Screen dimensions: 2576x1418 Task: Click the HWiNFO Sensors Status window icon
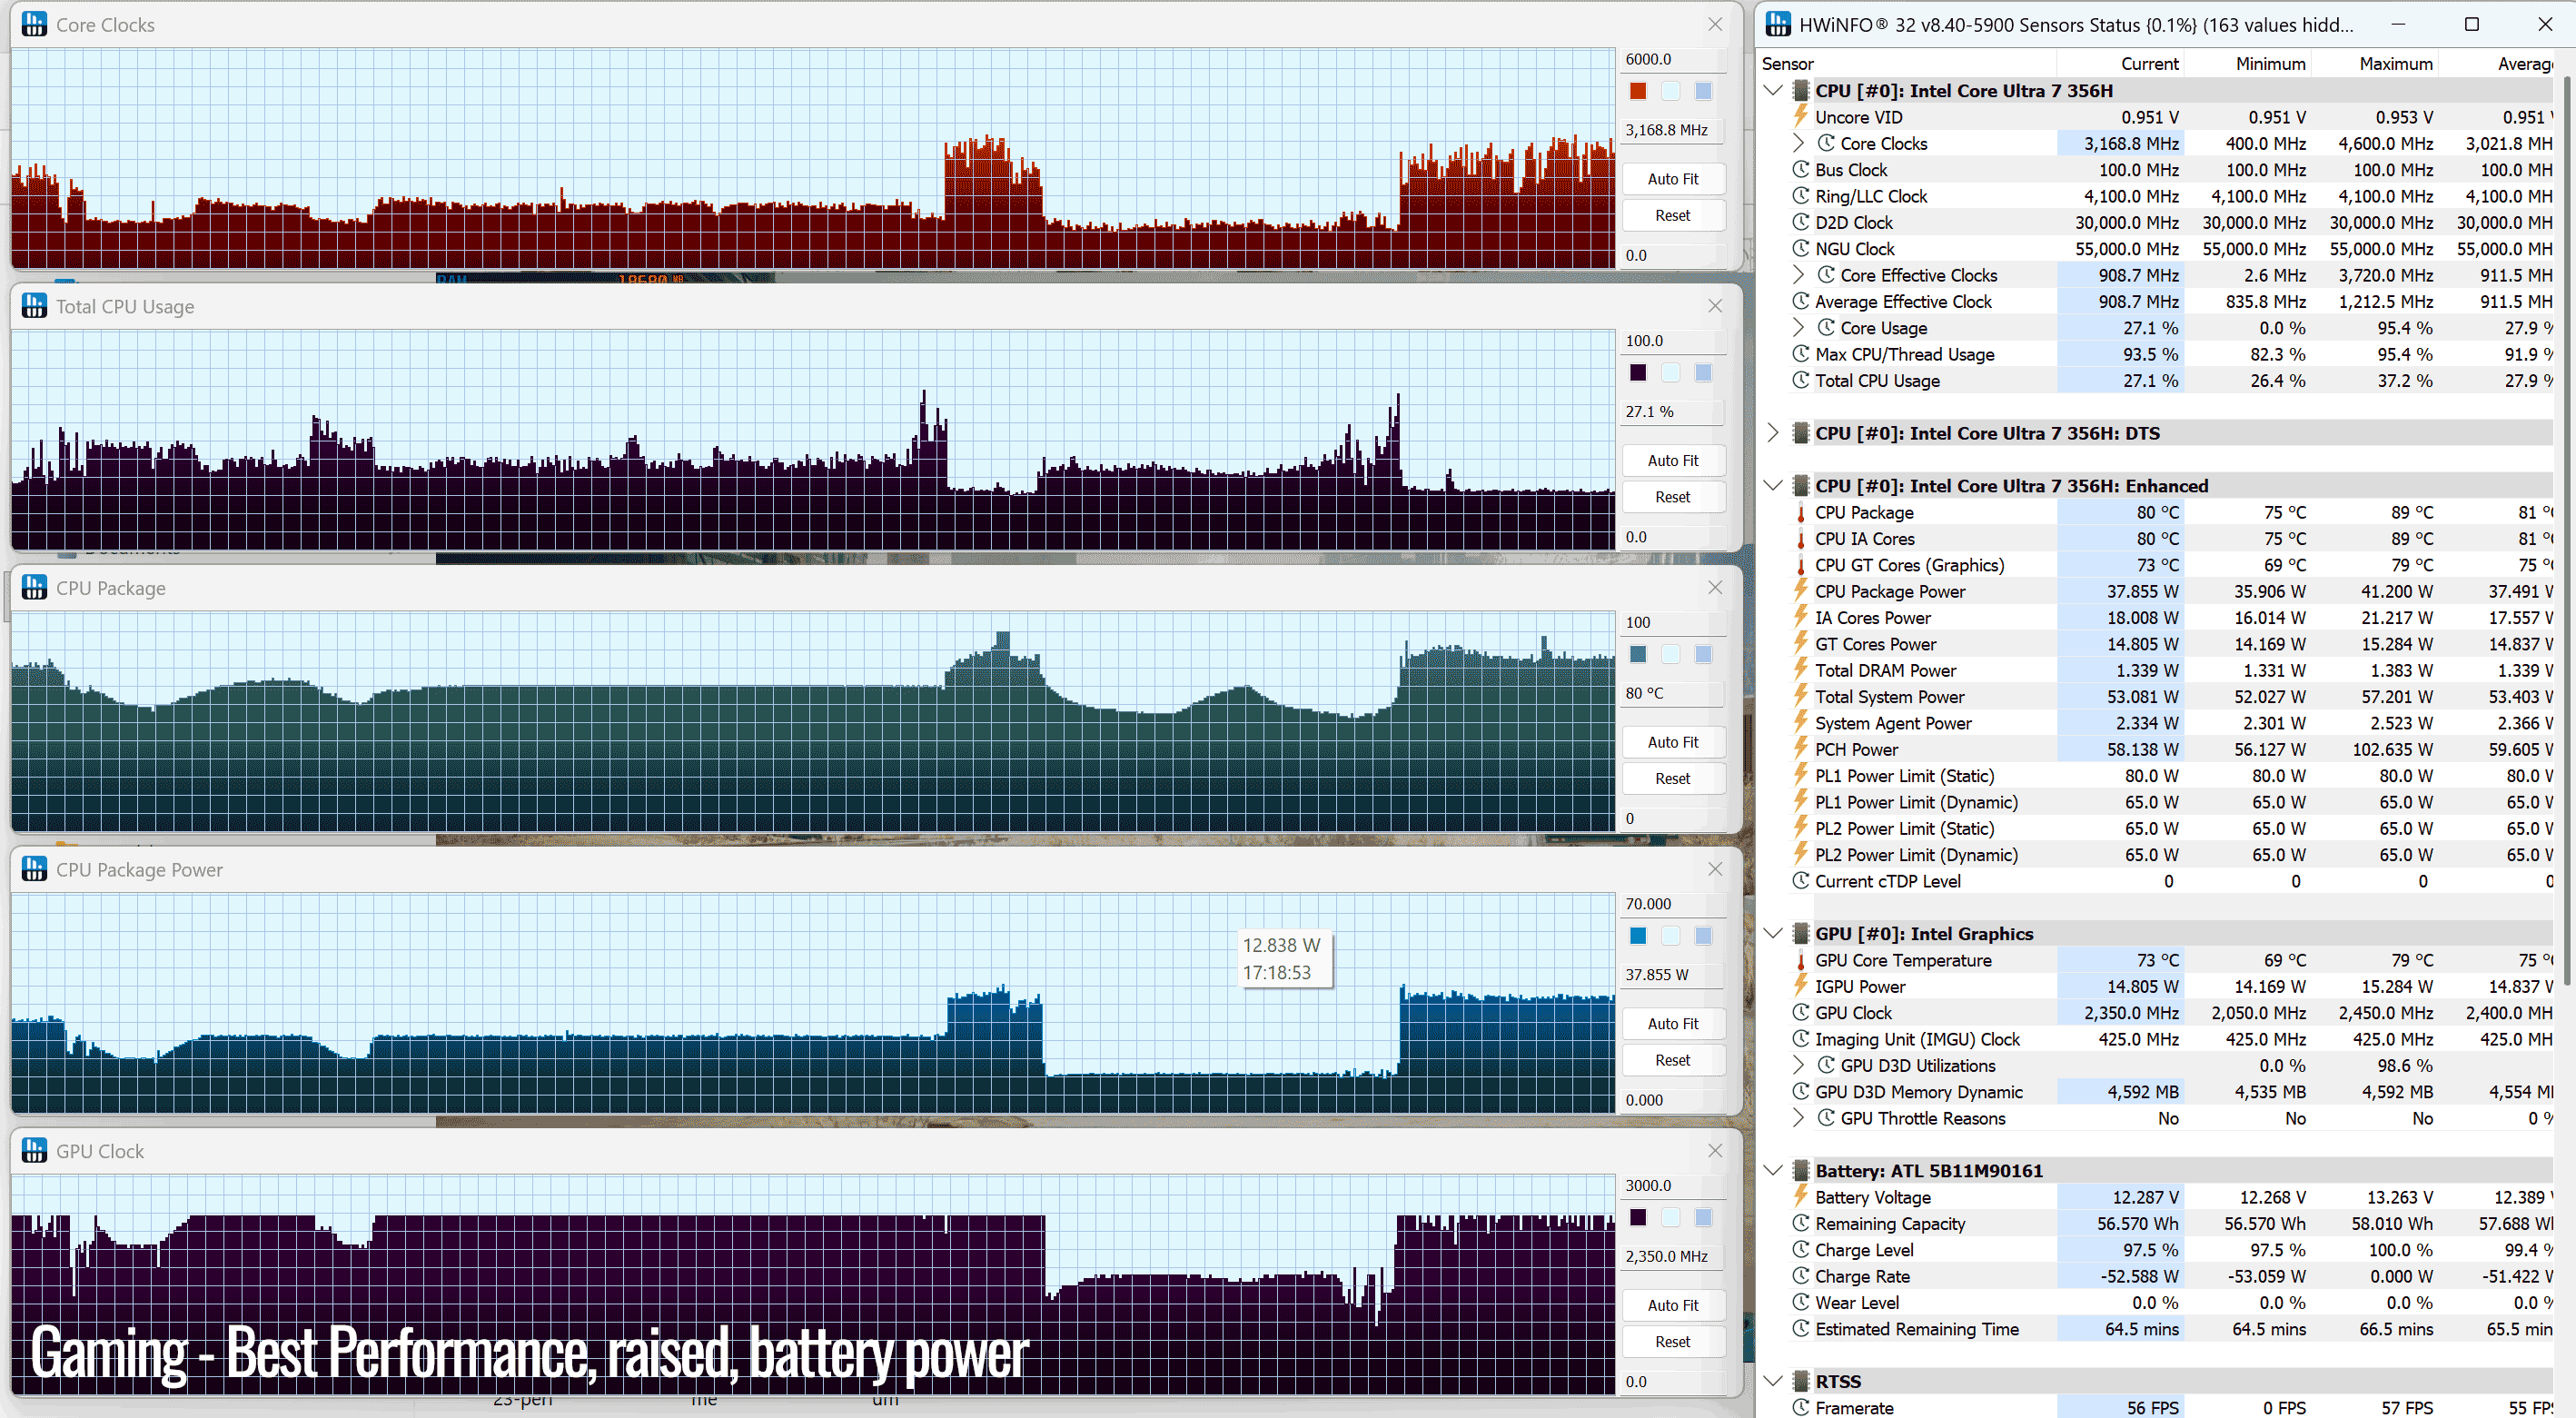click(x=1779, y=24)
